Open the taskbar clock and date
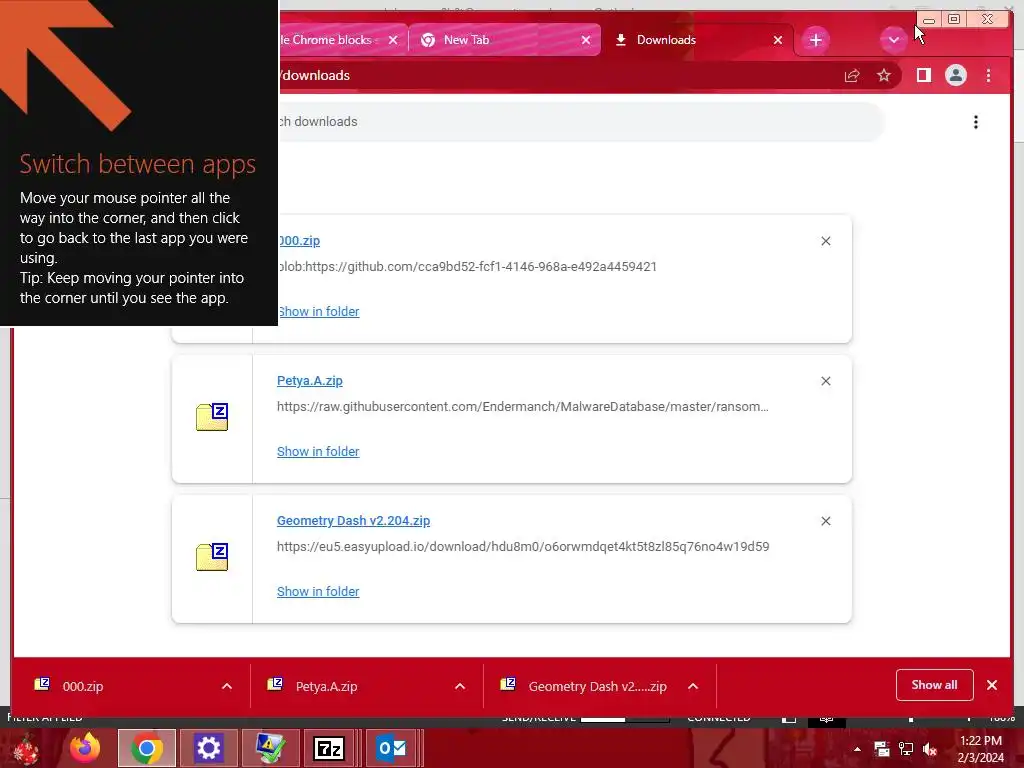1024x768 pixels. click(x=981, y=749)
